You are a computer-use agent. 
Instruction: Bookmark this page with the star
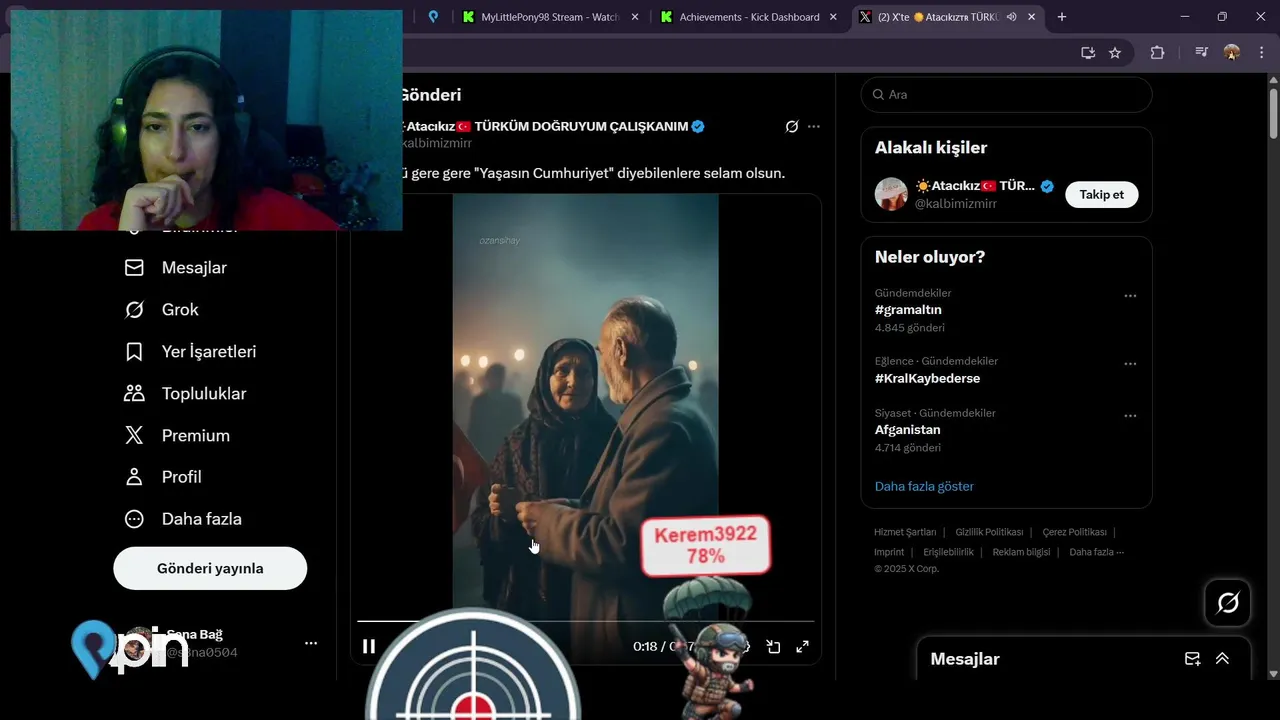[x=1115, y=53]
